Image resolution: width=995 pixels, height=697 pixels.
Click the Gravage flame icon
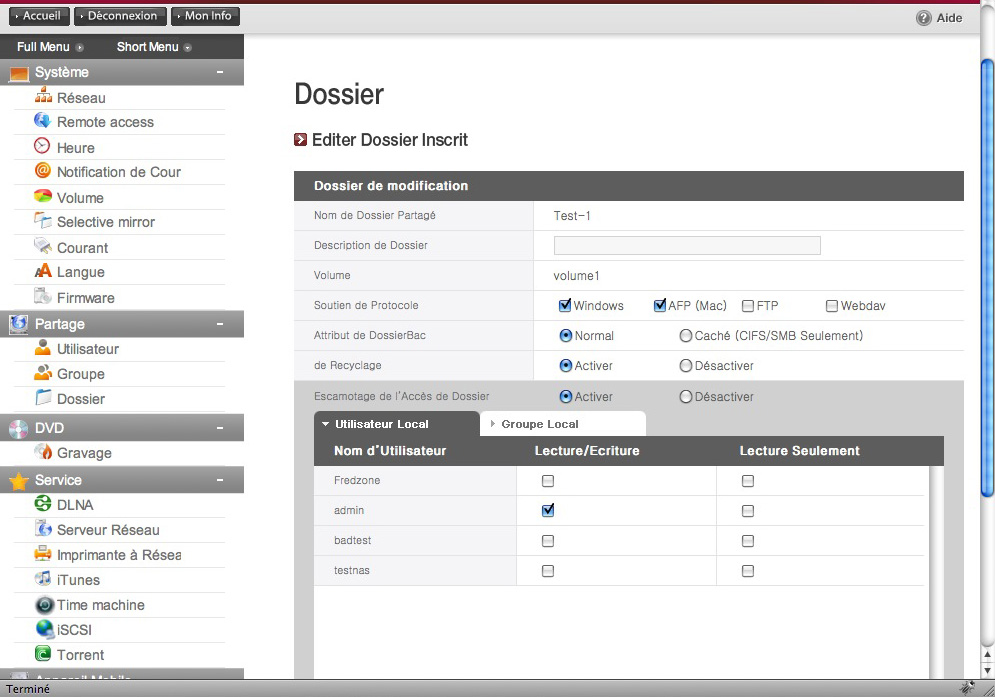click(x=43, y=453)
